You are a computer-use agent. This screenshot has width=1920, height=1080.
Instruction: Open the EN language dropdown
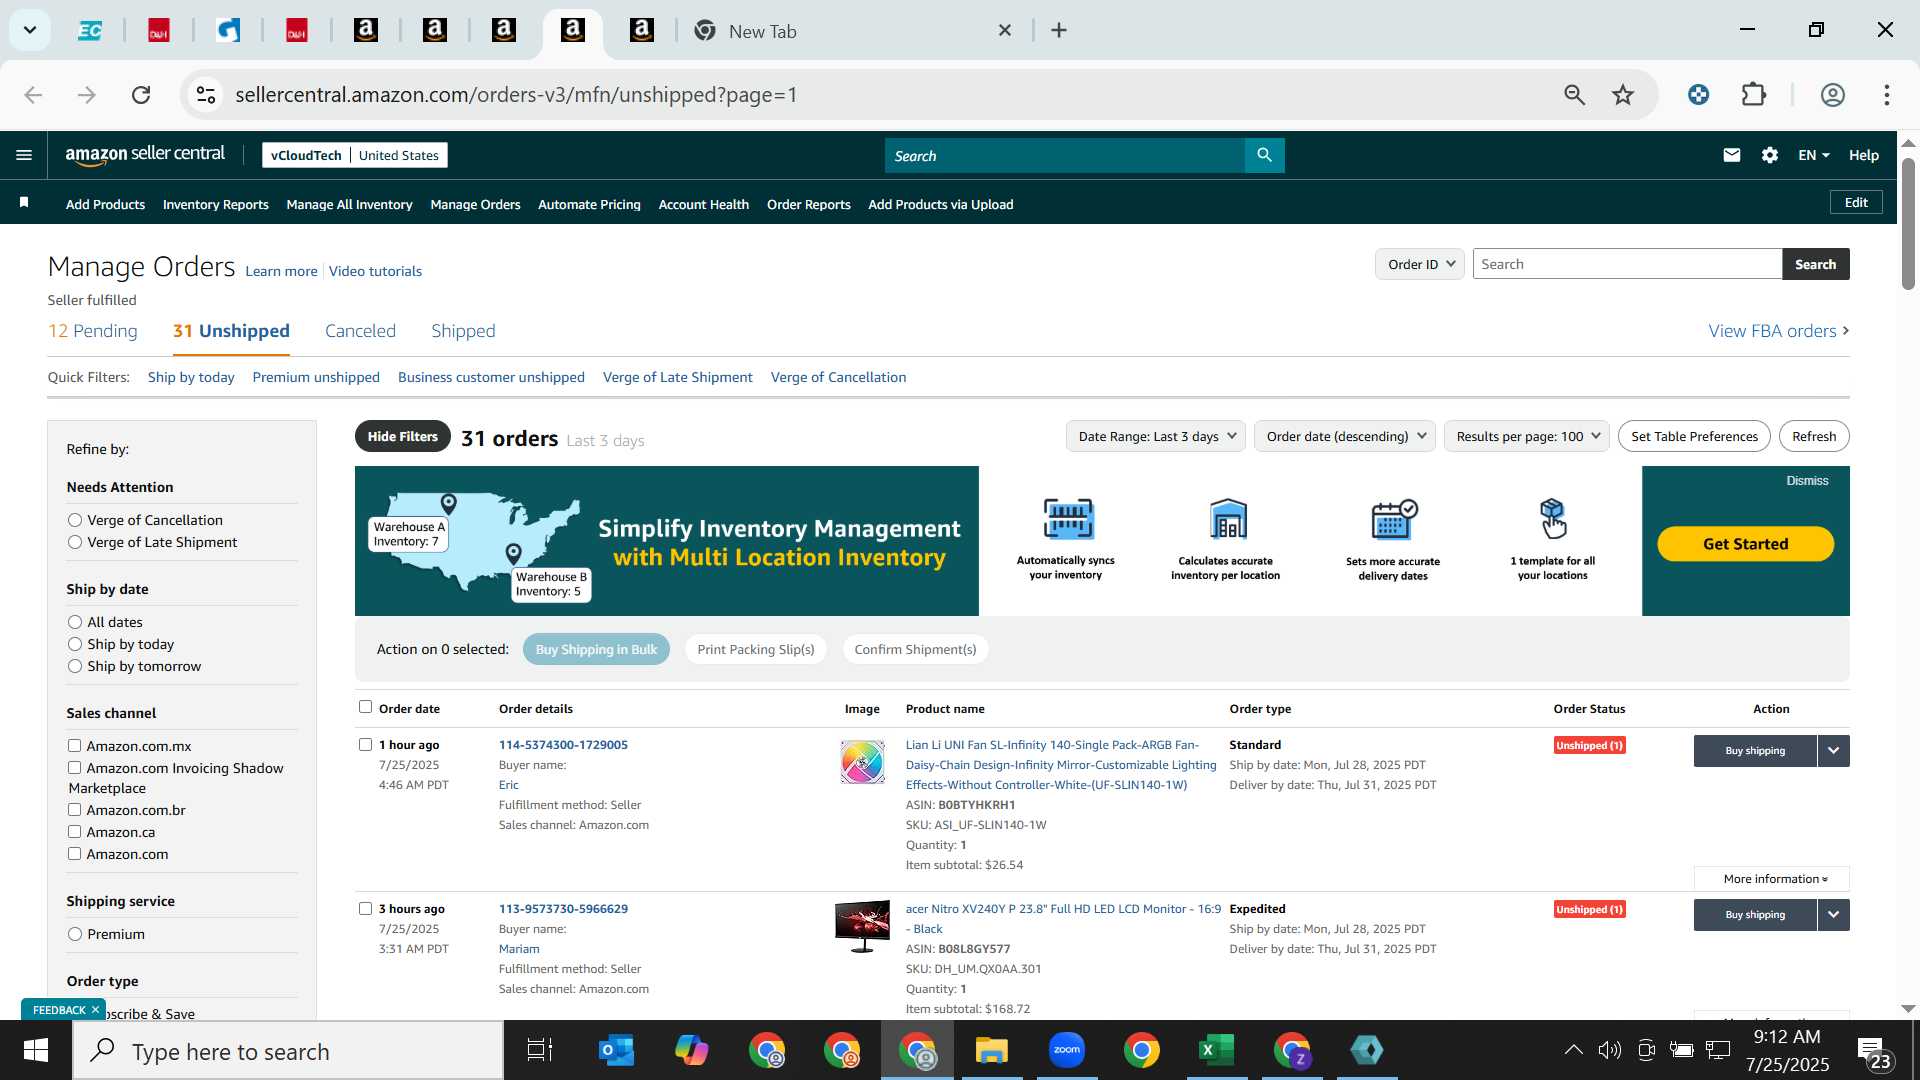coord(1813,155)
